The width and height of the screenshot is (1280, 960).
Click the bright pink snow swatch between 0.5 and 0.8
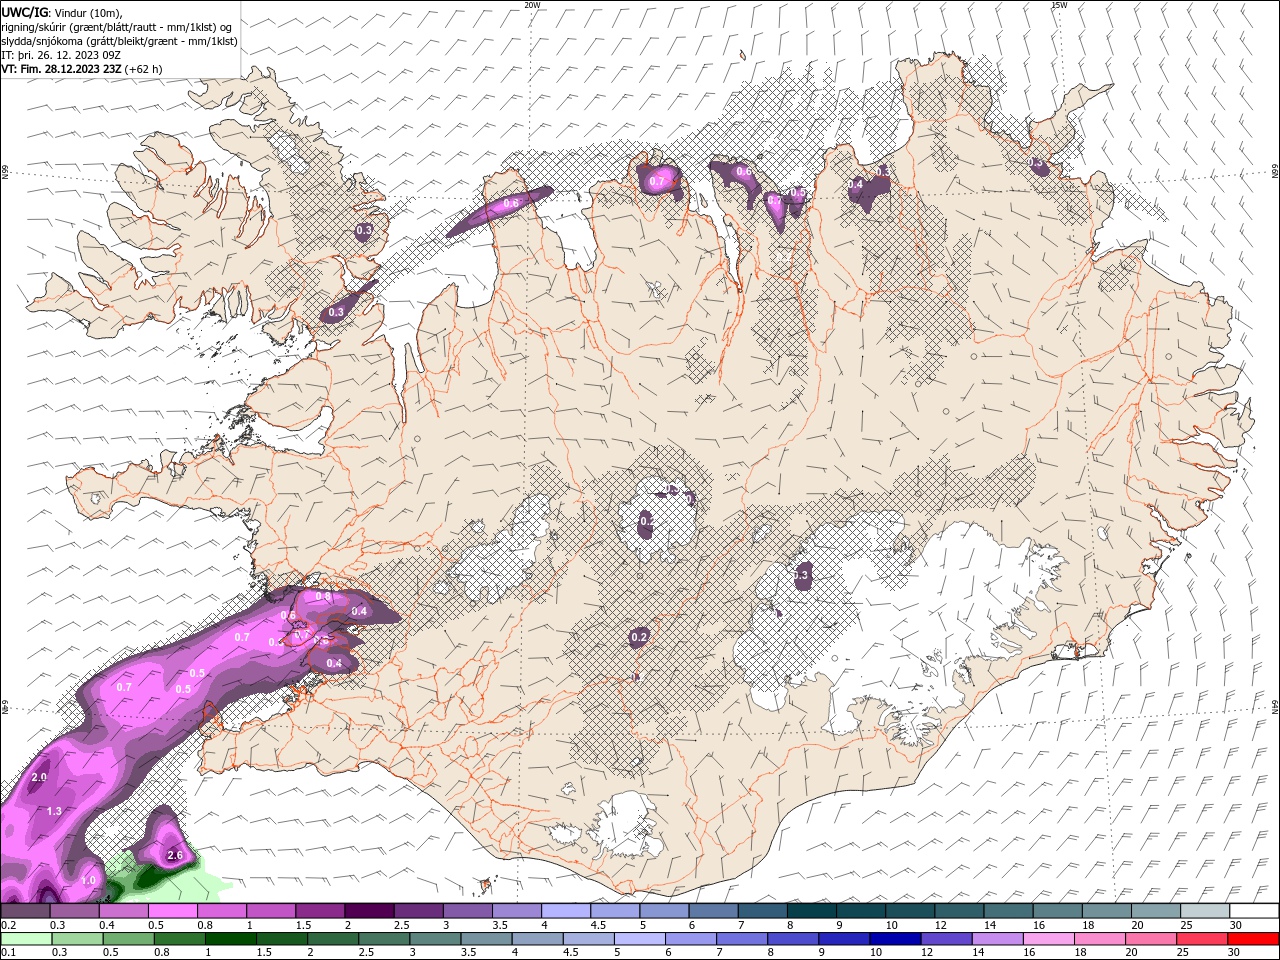[172, 911]
